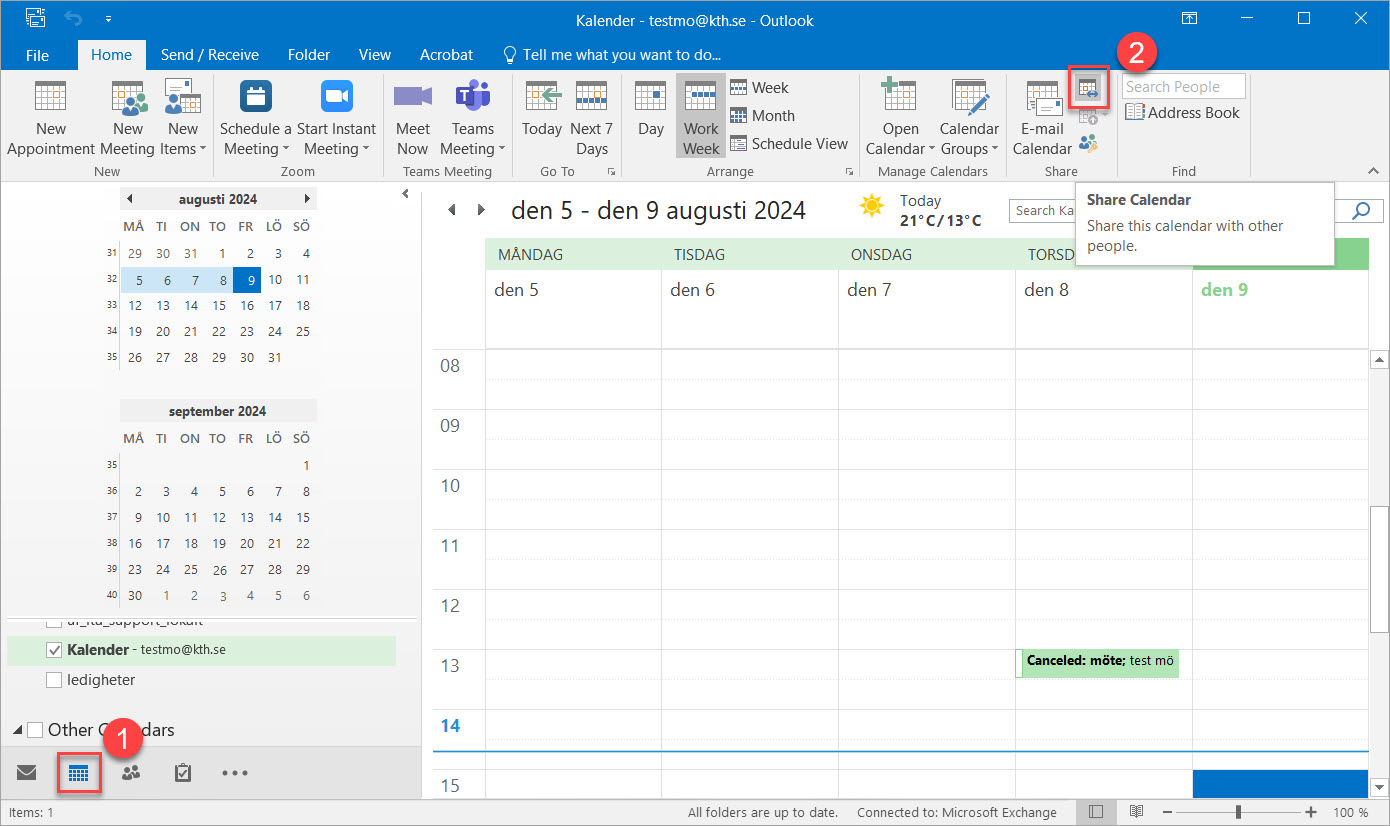This screenshot has width=1390, height=826.
Task: Create a New Appointment
Action: point(50,118)
